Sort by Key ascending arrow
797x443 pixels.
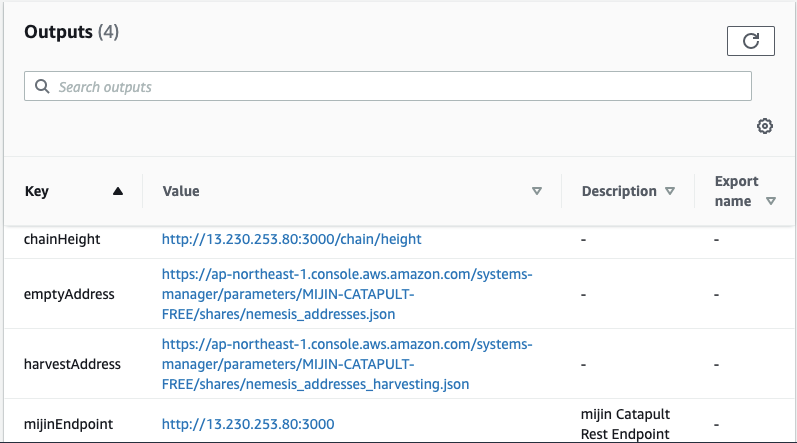tap(118, 191)
